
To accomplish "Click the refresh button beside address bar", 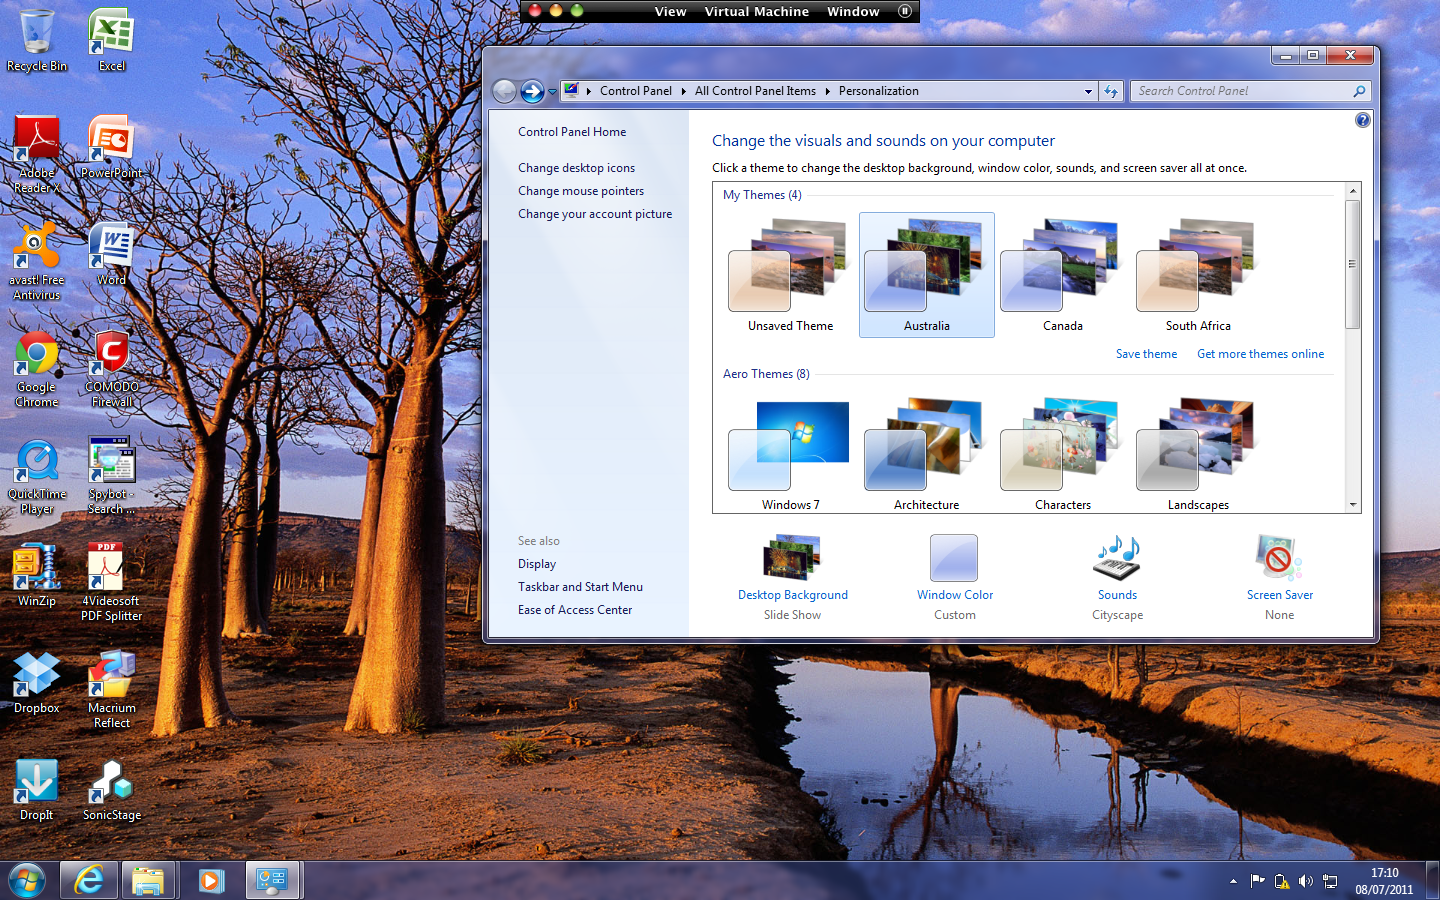I will click(1111, 91).
